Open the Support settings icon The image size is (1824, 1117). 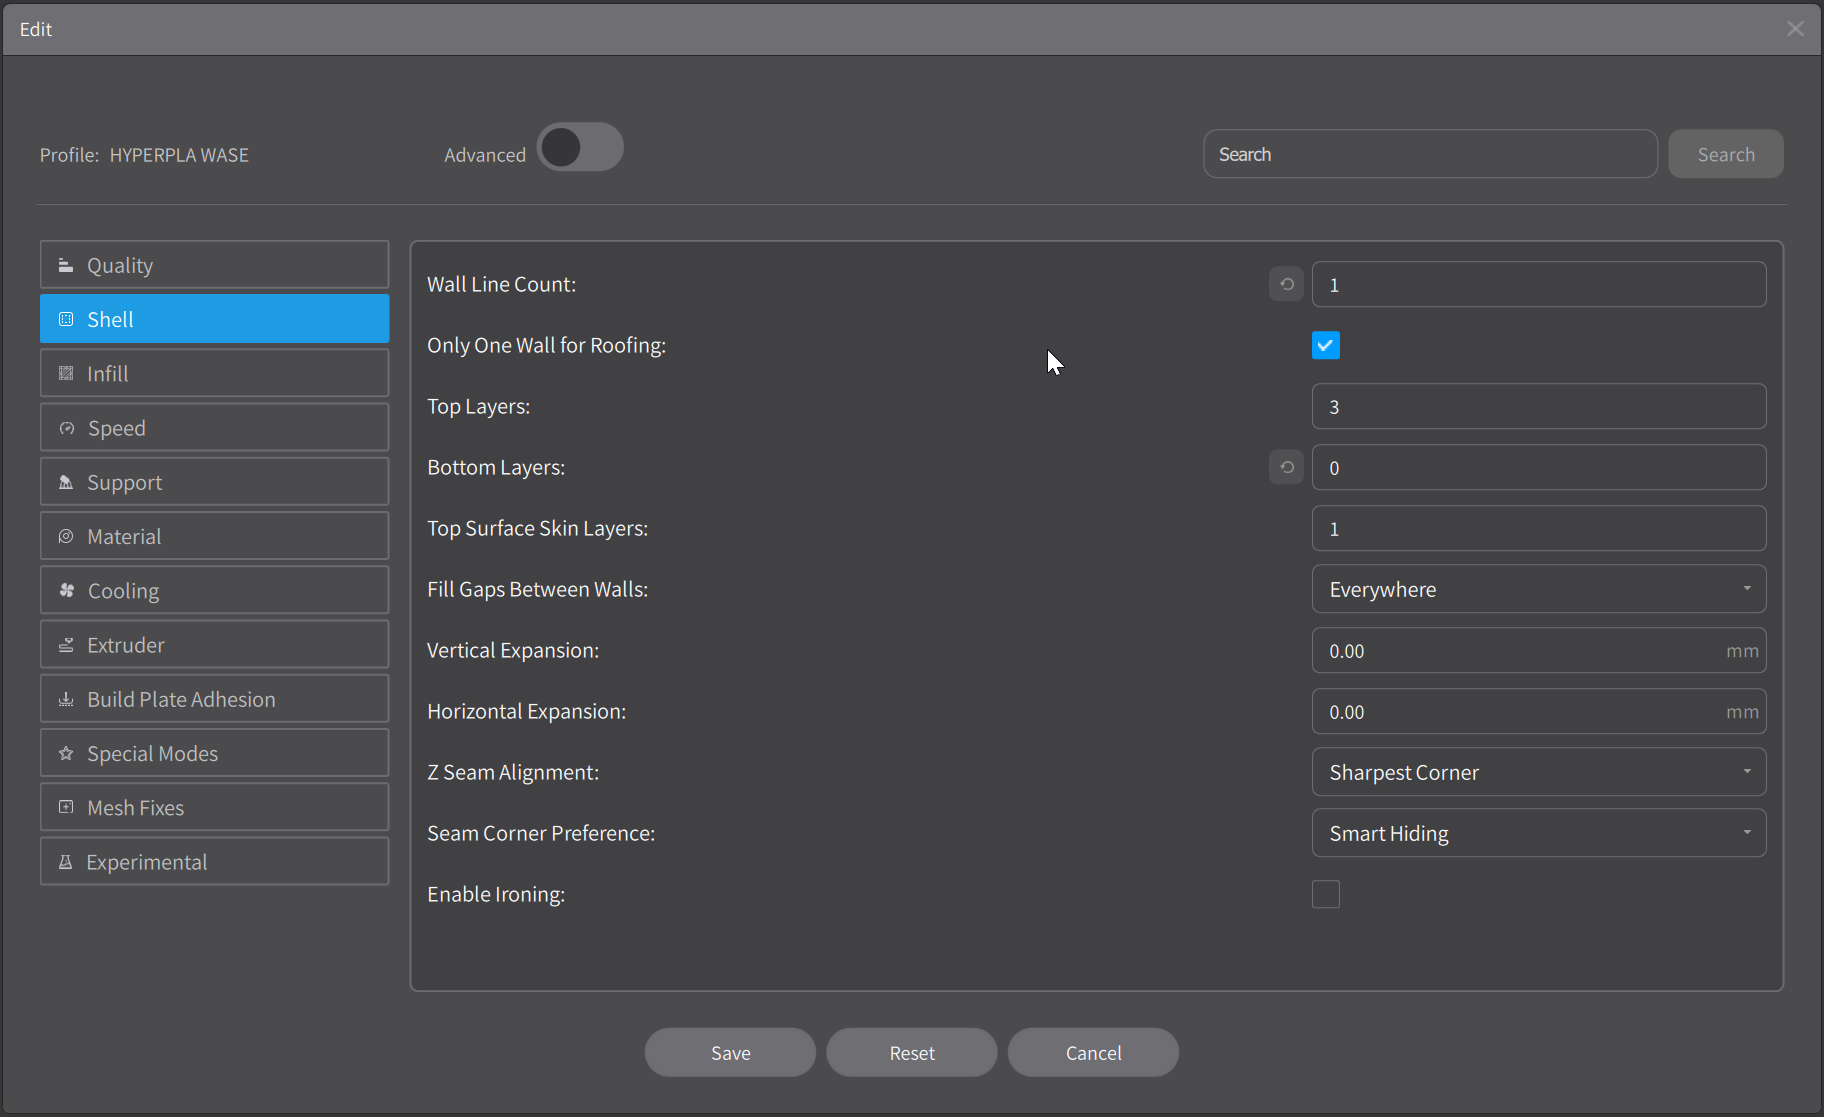(66, 481)
